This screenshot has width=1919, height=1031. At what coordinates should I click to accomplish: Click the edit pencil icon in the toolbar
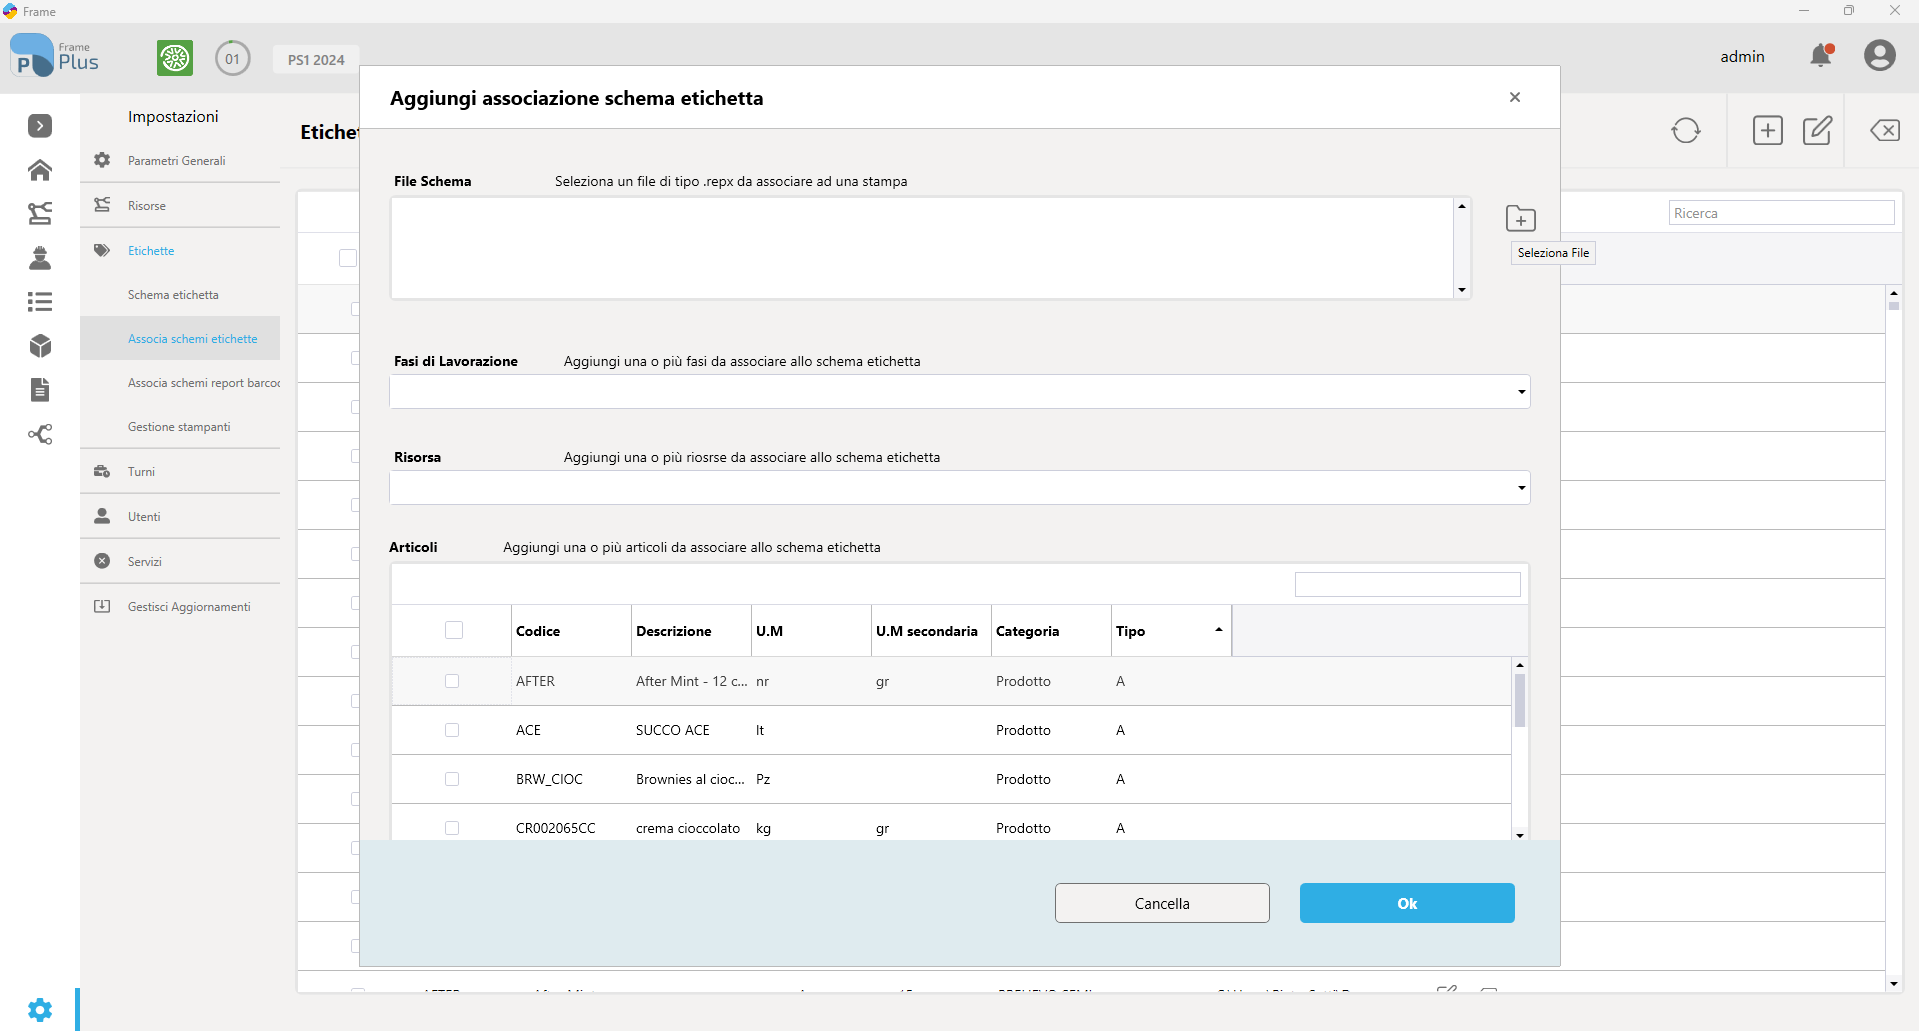click(1817, 131)
